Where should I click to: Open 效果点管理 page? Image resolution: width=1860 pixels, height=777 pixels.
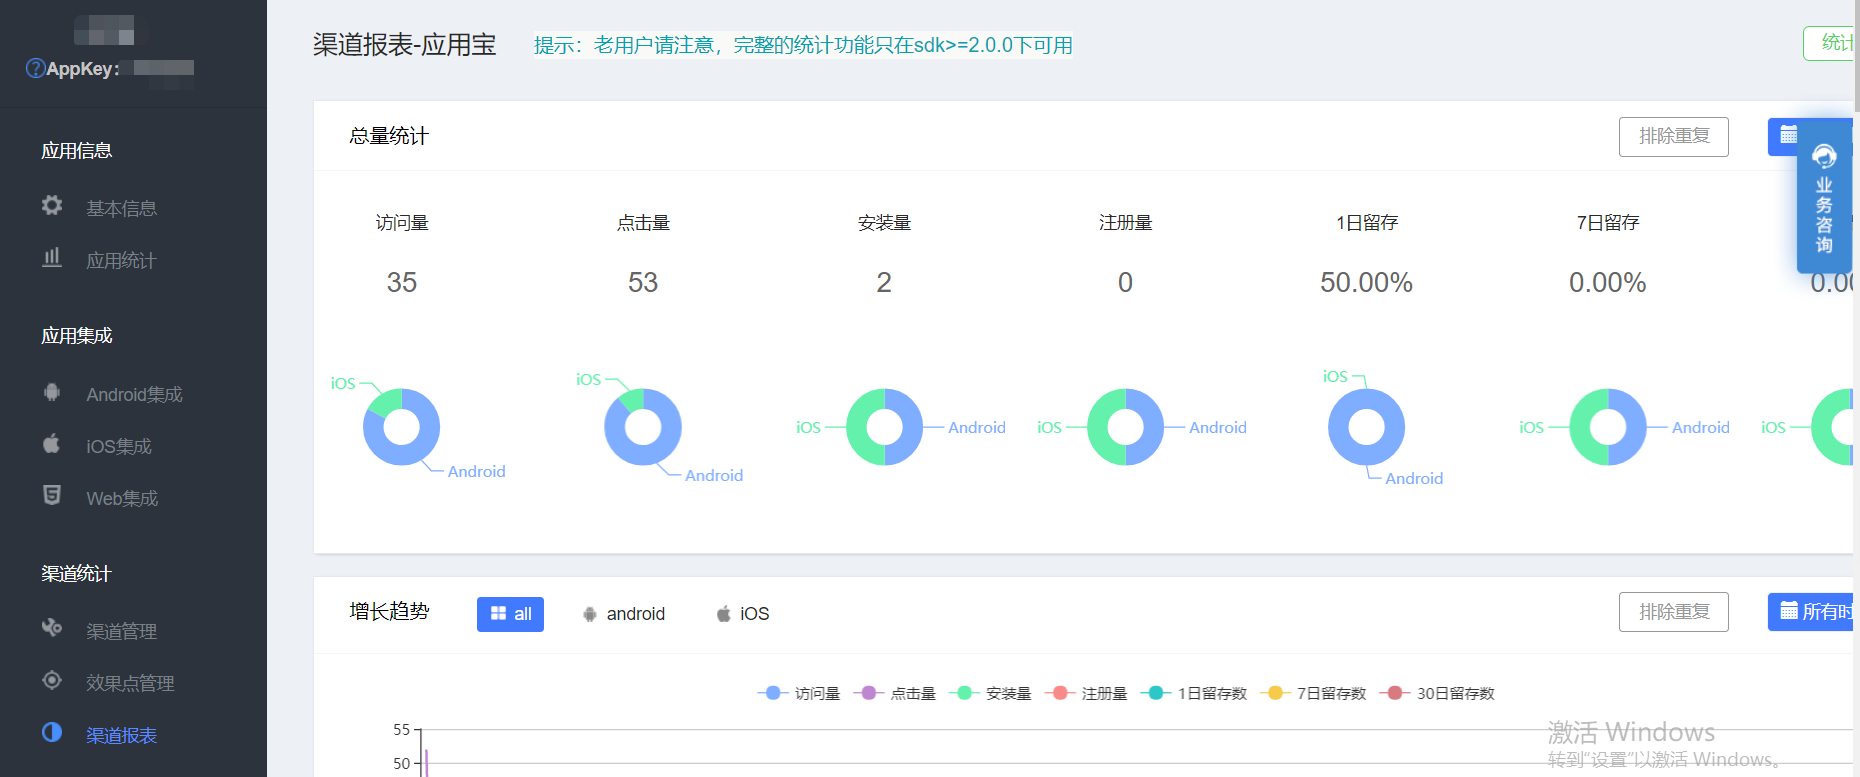(x=130, y=683)
